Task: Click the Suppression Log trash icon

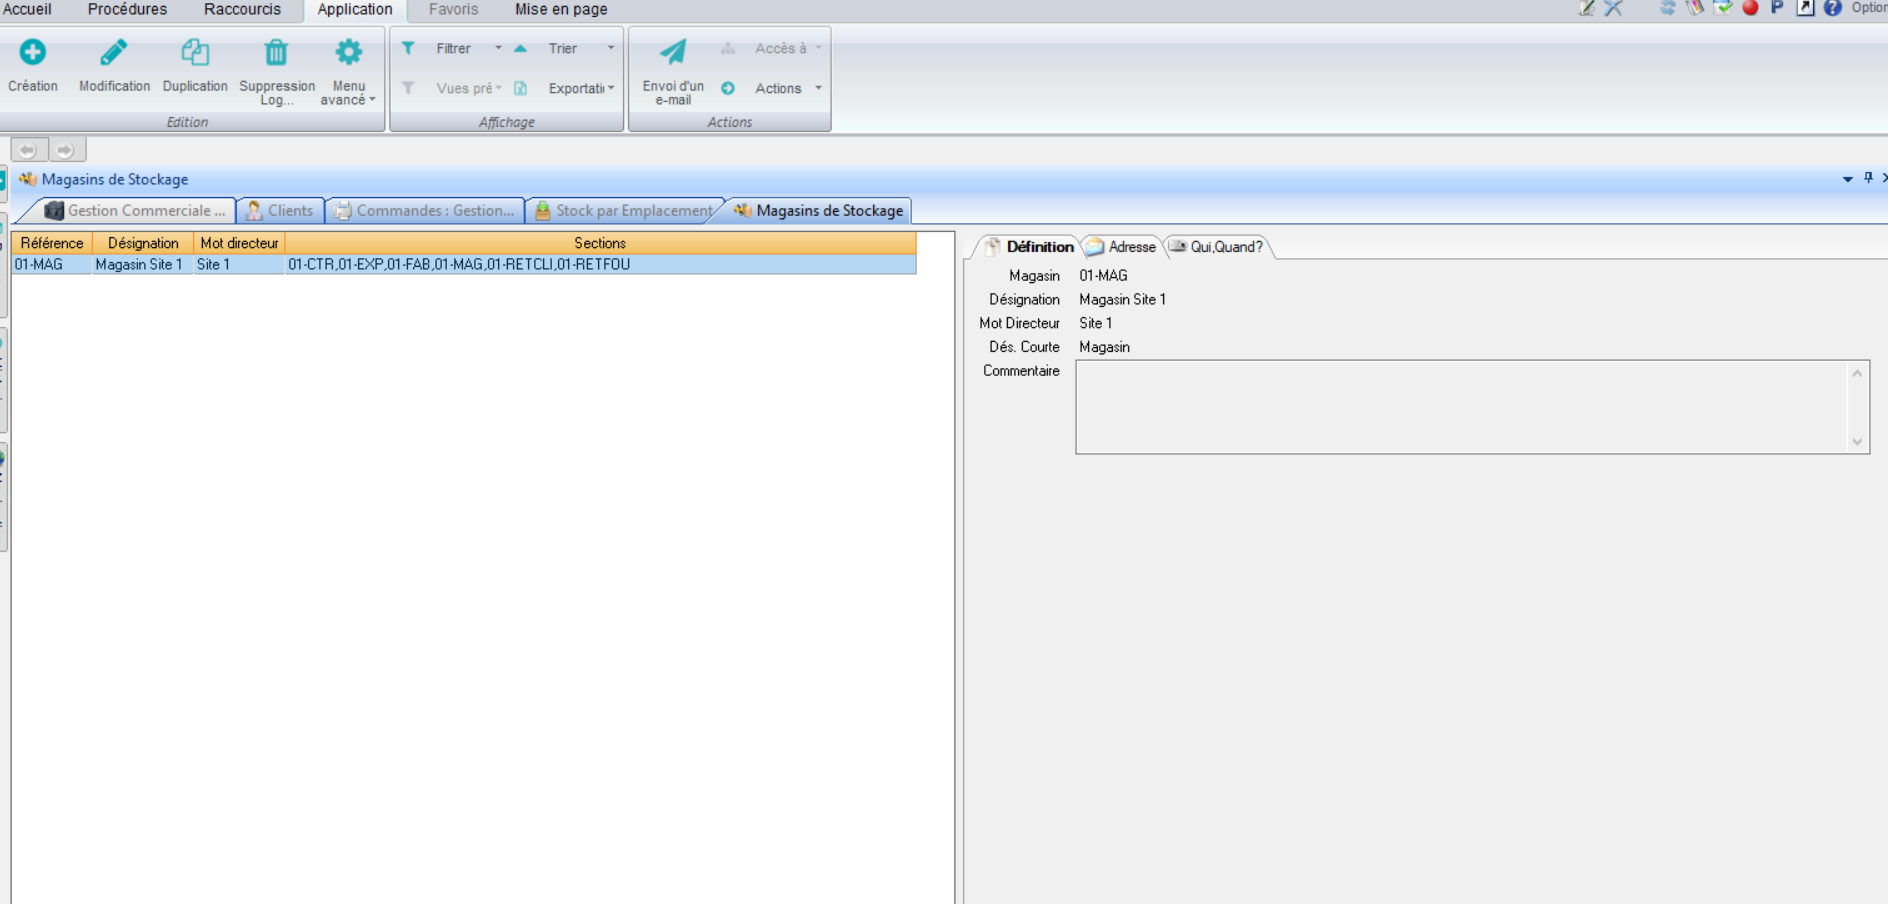Action: click(x=276, y=52)
